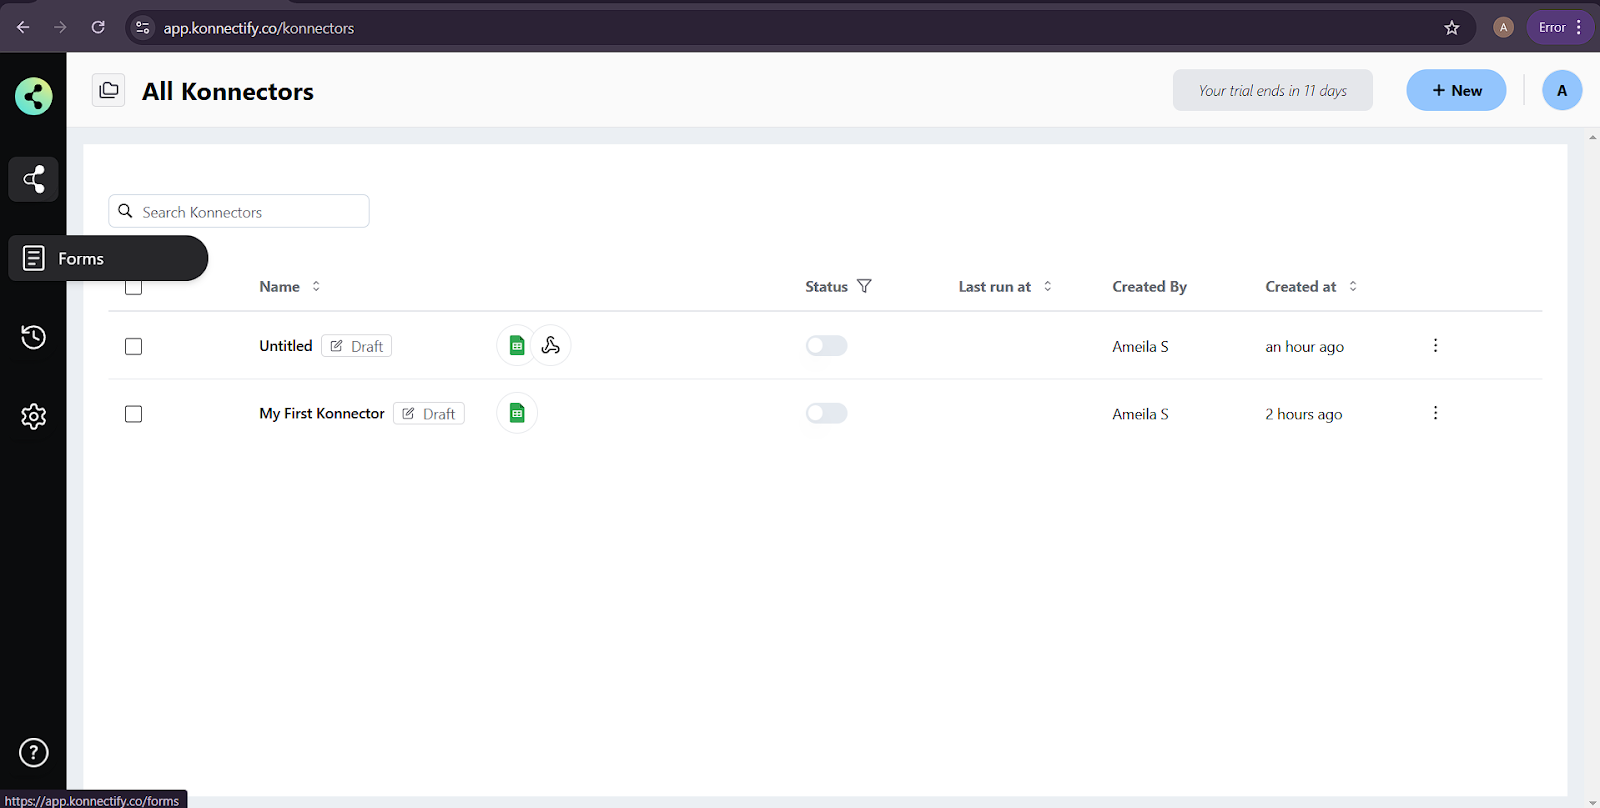
Task: Open three-dot menu for Untitled row
Action: pos(1435,345)
